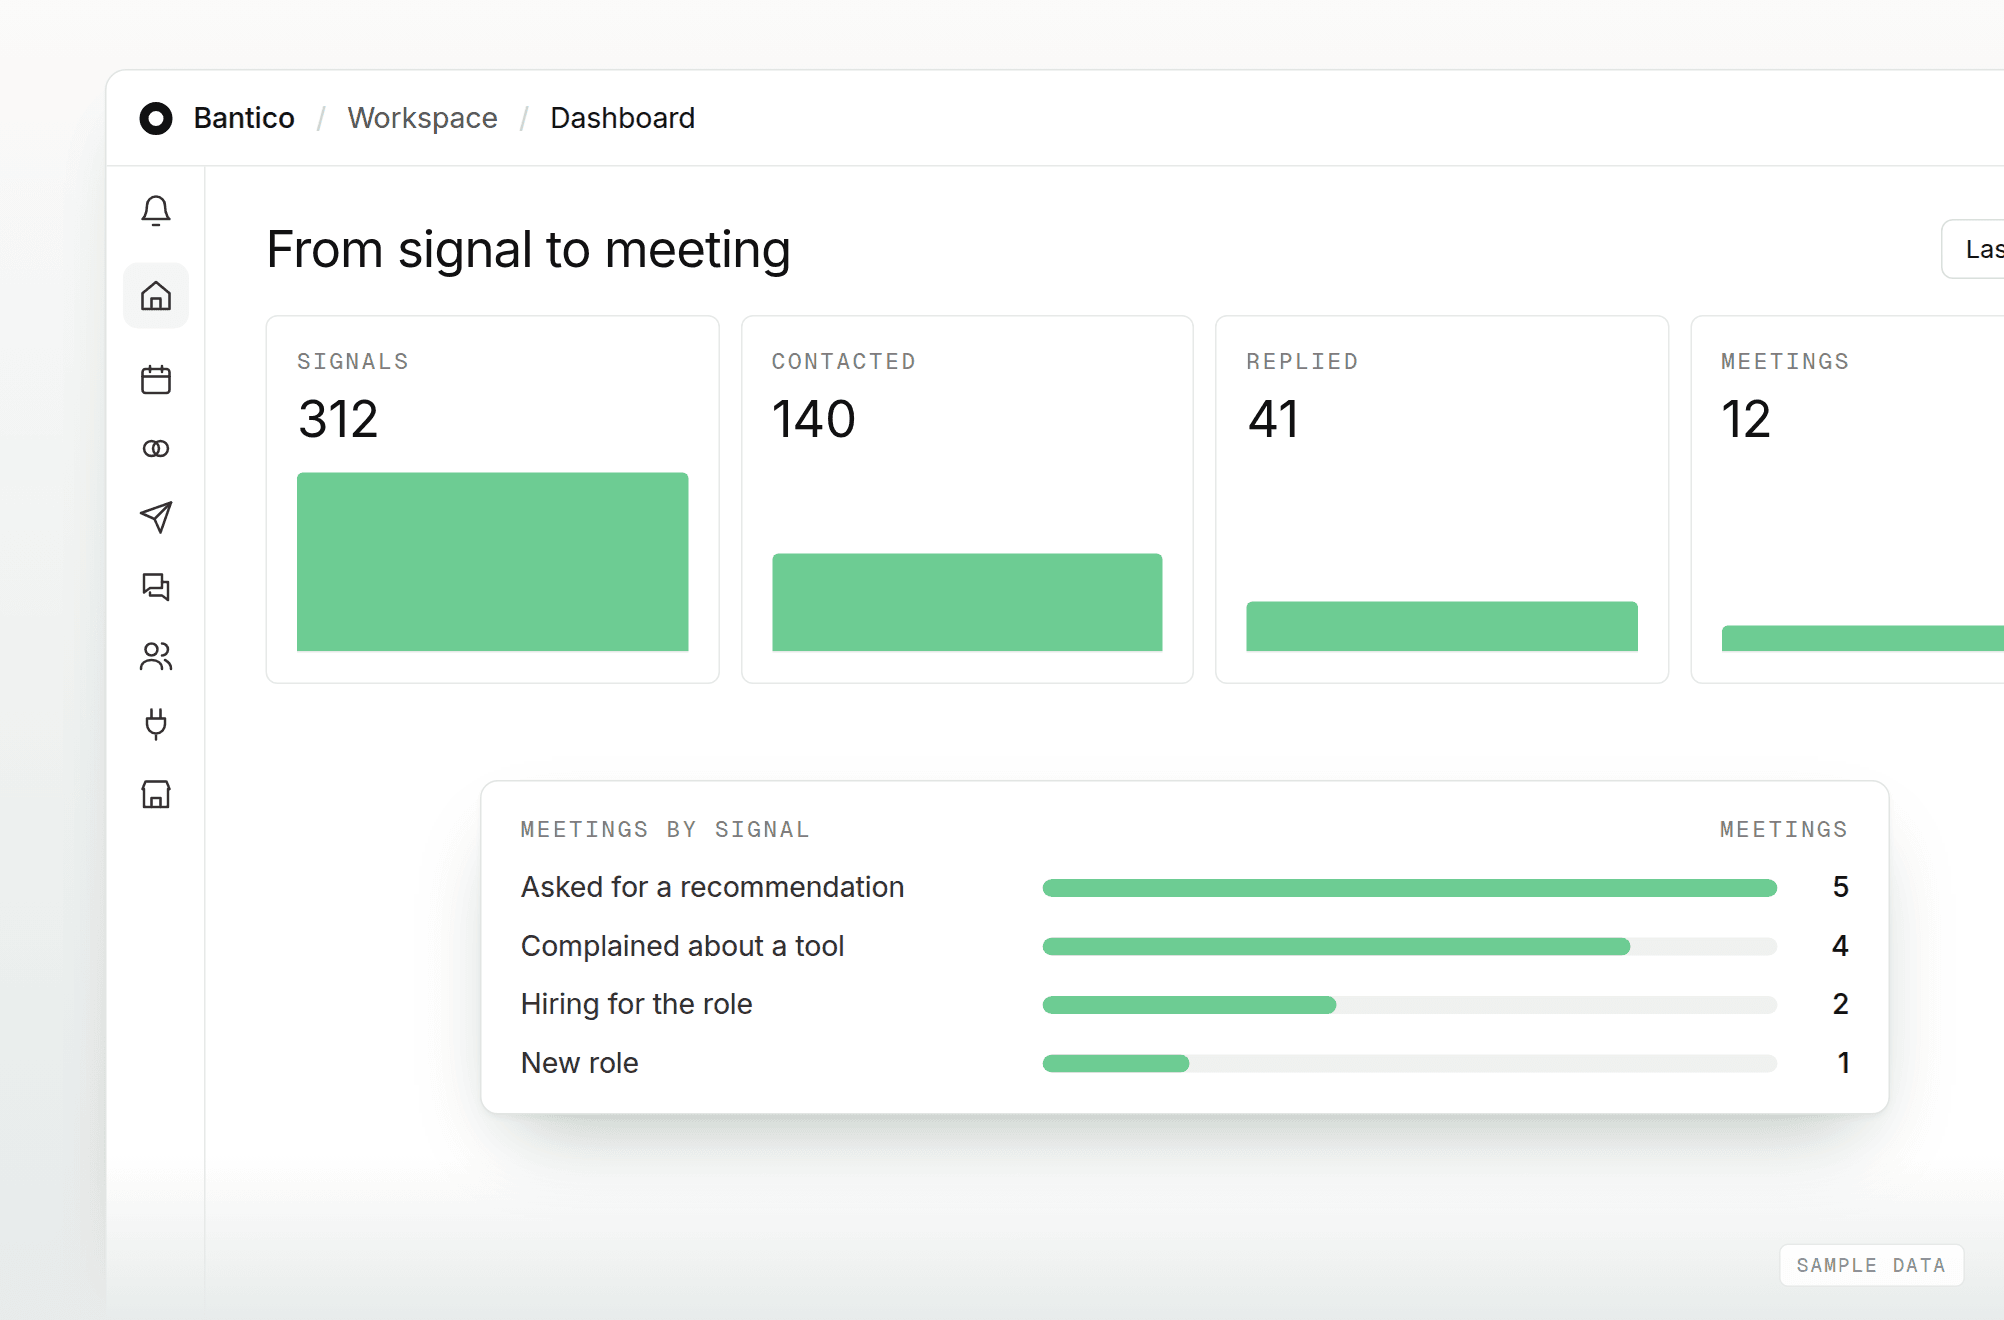2004x1320 pixels.
Task: Click the Replied 41 card
Action: tap(1442, 500)
